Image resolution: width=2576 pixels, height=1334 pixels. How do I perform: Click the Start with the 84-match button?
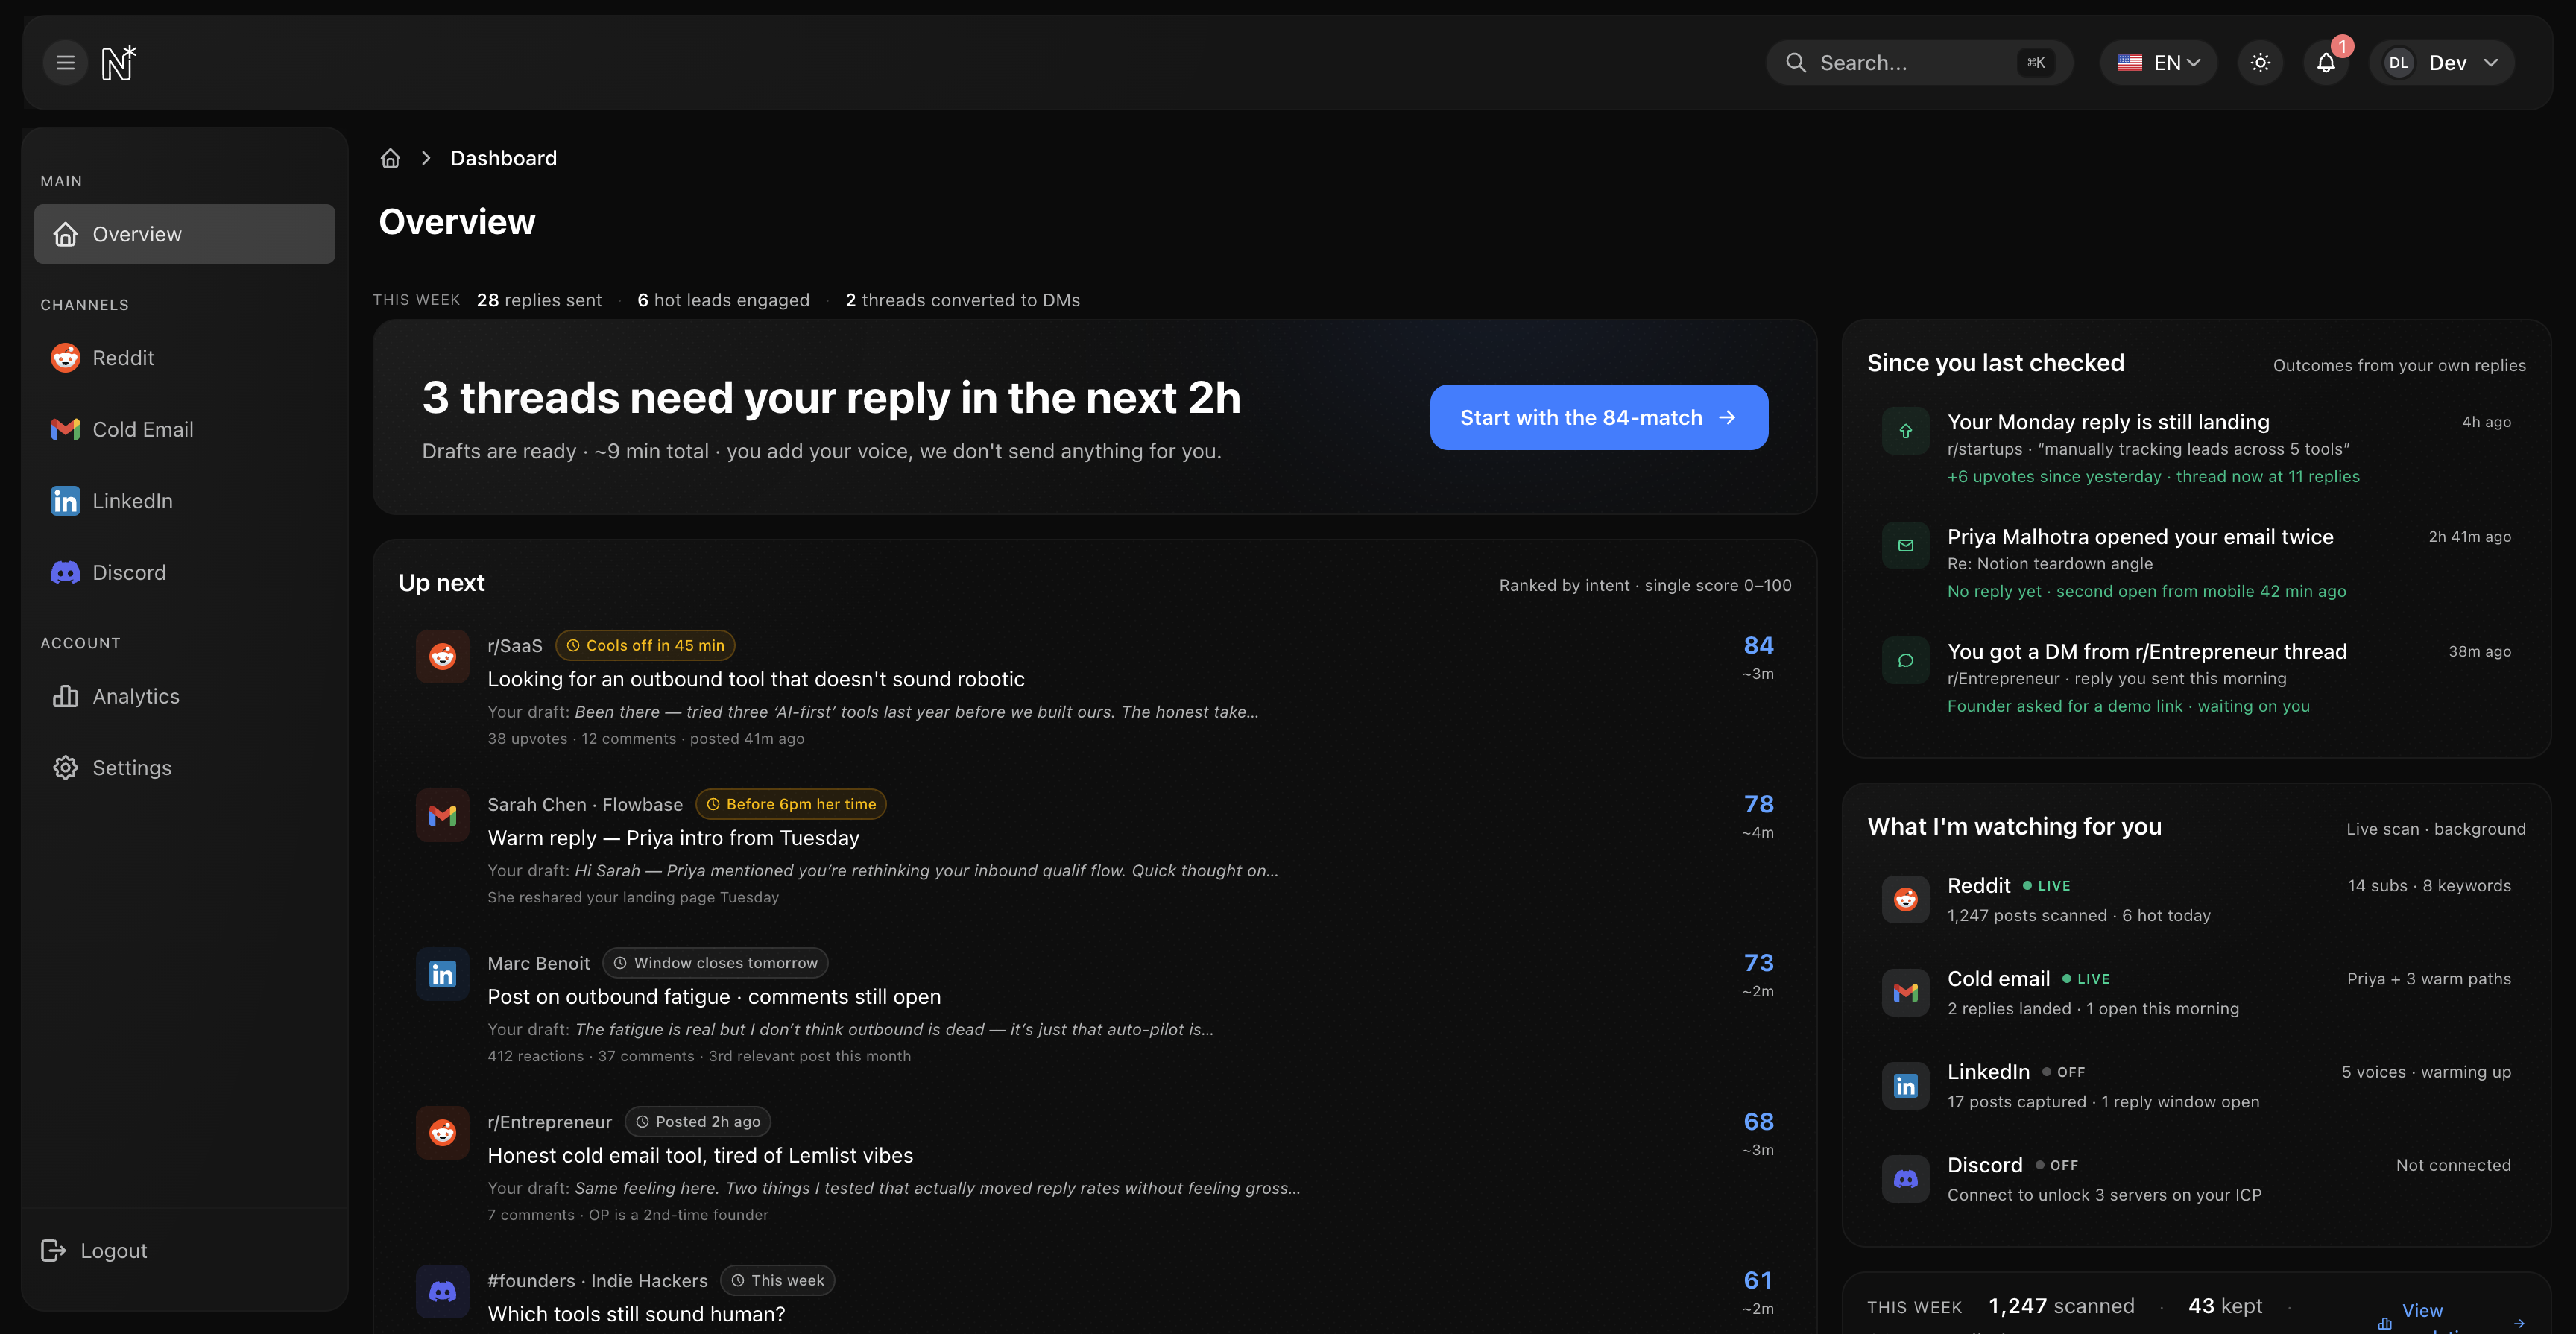point(1597,417)
